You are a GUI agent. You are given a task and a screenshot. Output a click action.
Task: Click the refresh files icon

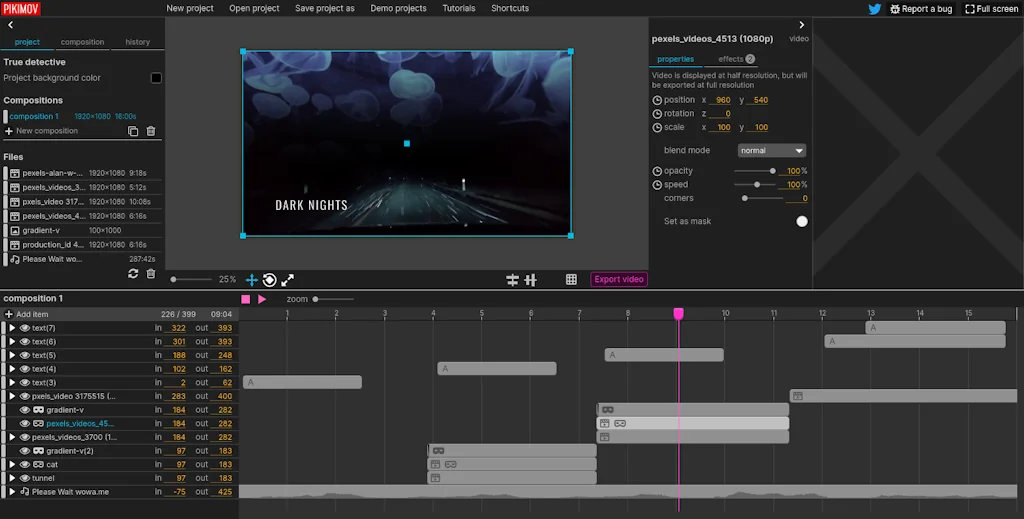click(133, 274)
